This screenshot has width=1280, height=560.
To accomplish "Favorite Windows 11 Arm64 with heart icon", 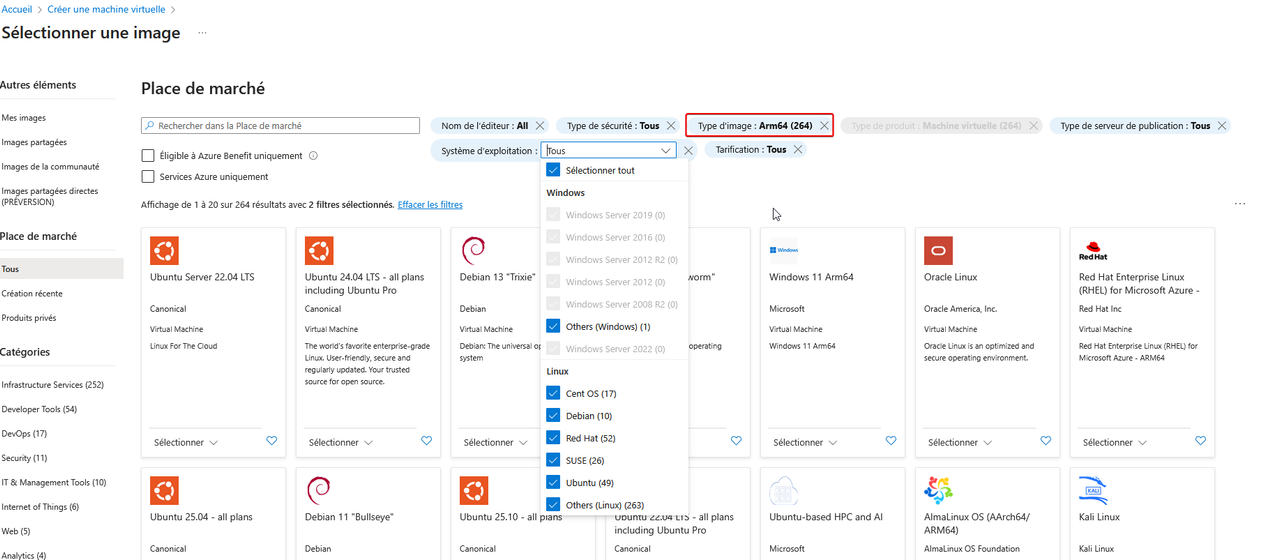I will pyautogui.click(x=891, y=441).
